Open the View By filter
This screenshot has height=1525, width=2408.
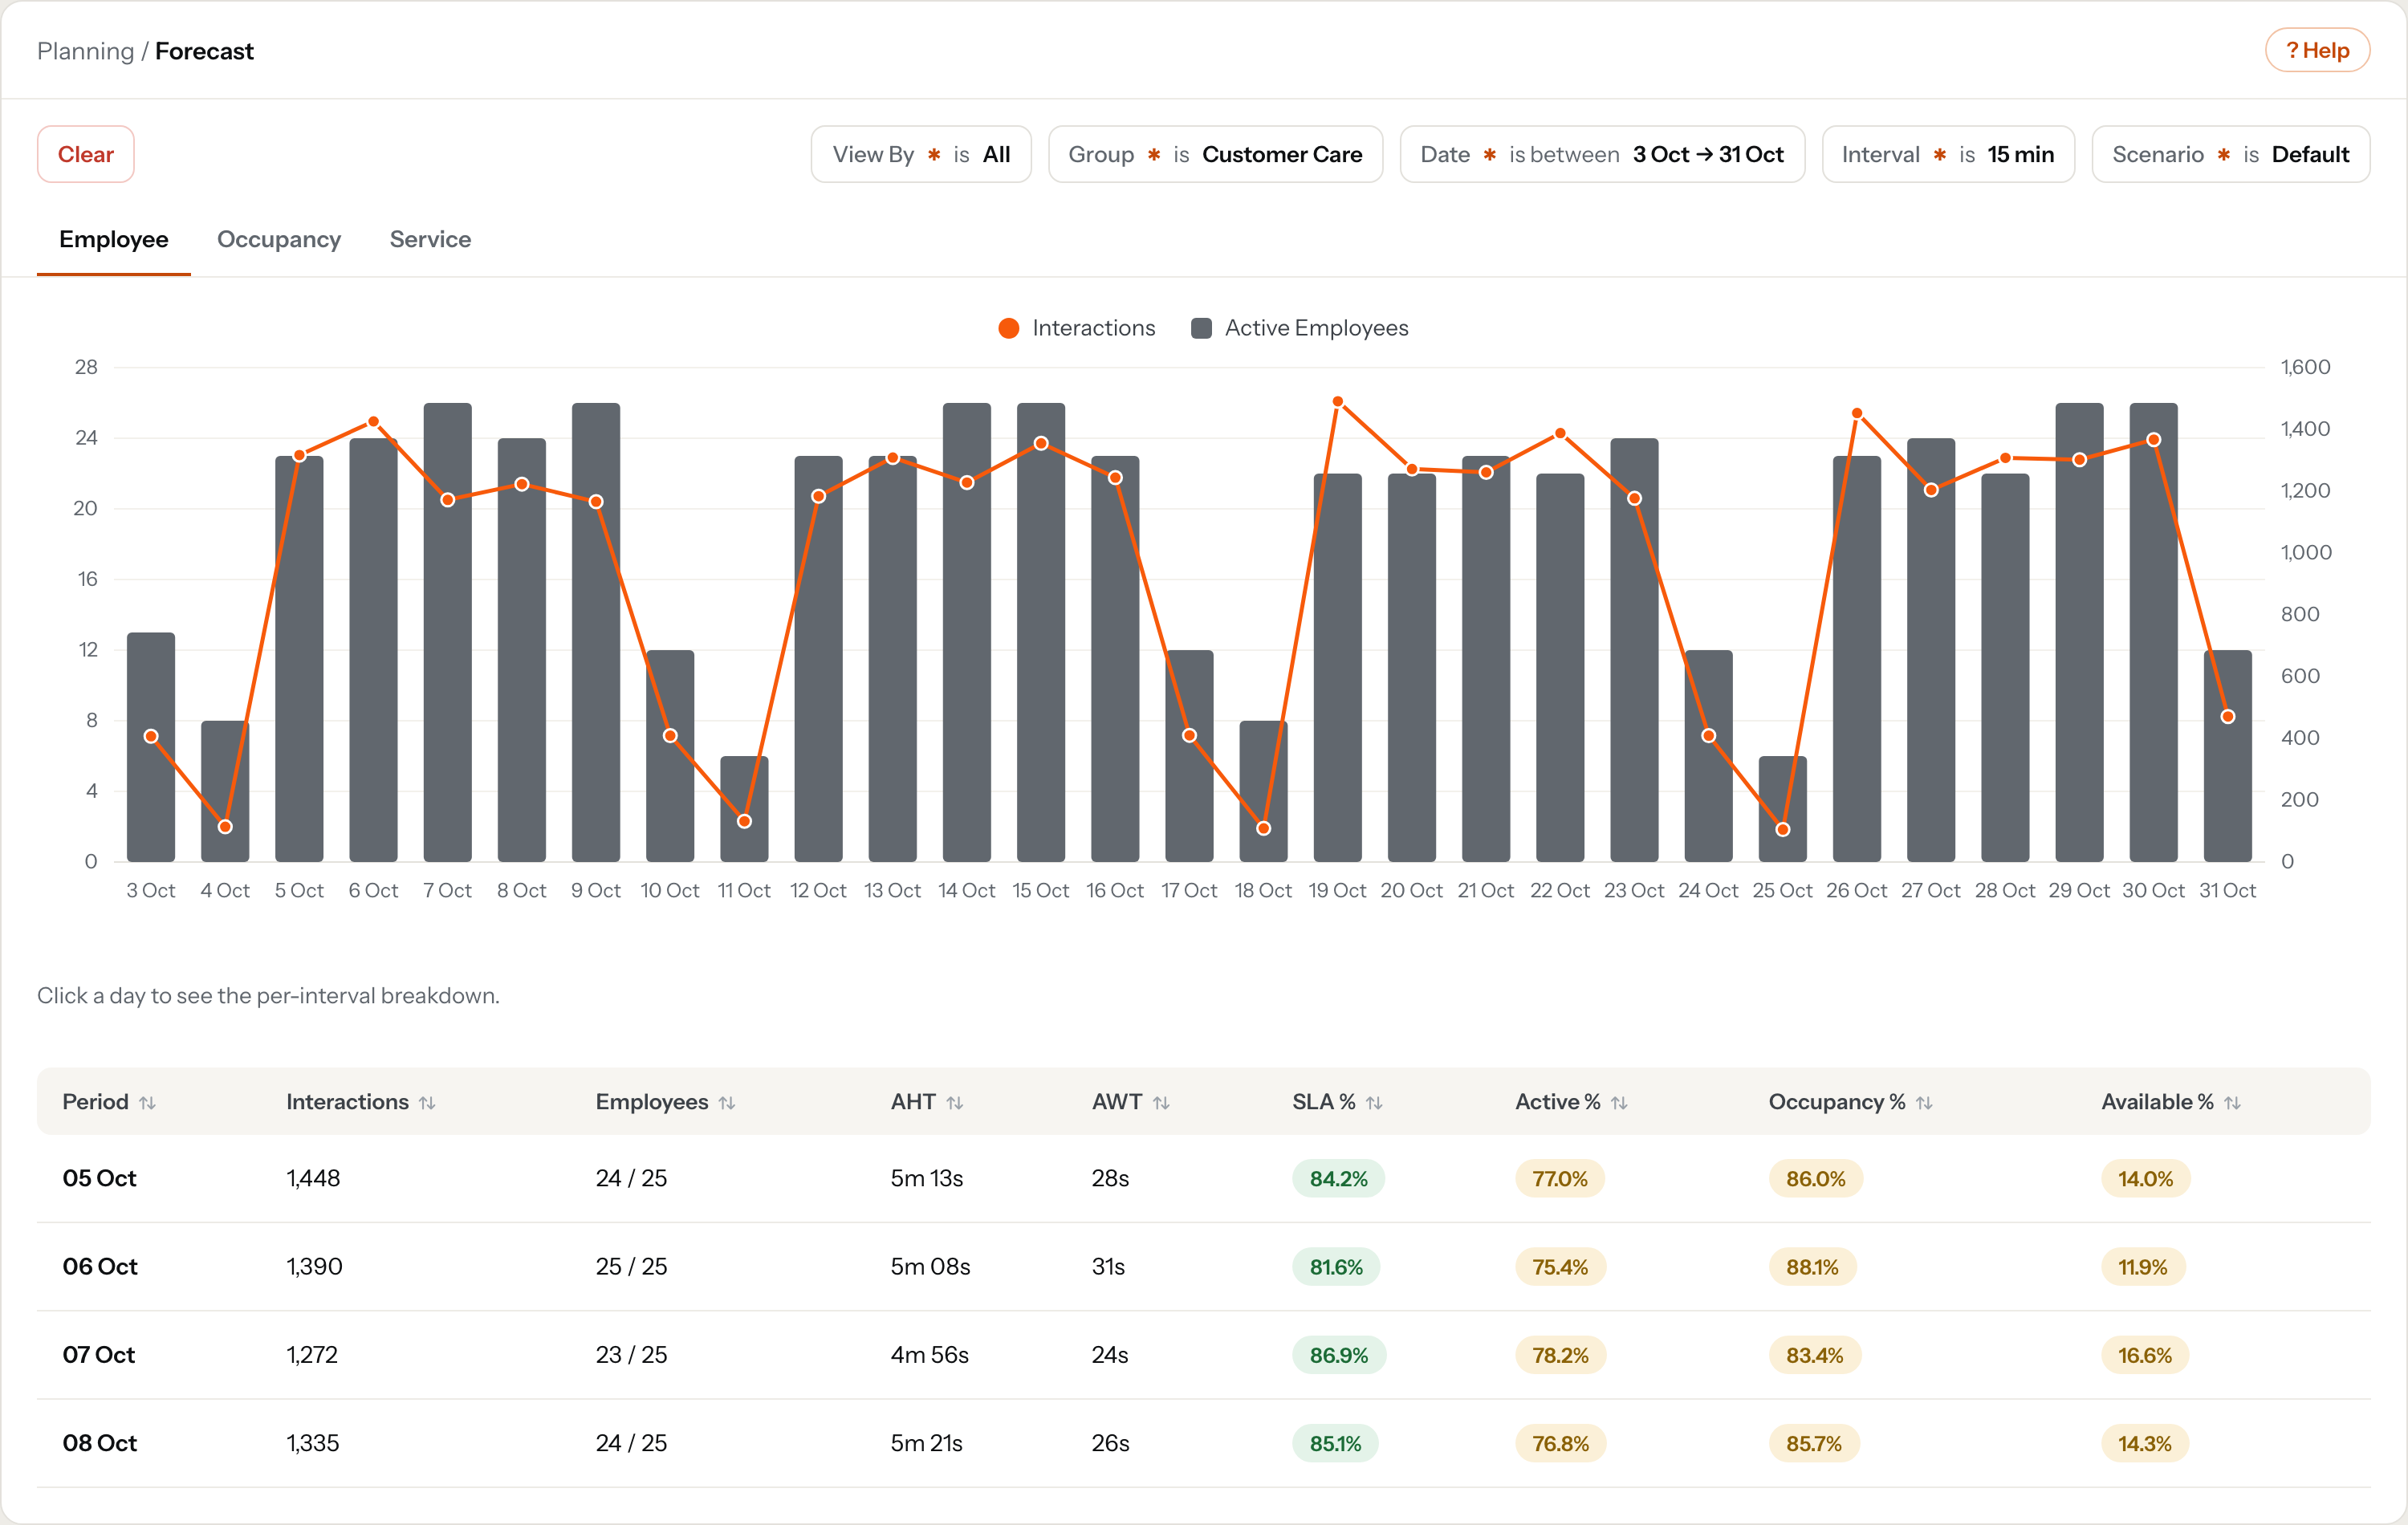tap(921, 154)
